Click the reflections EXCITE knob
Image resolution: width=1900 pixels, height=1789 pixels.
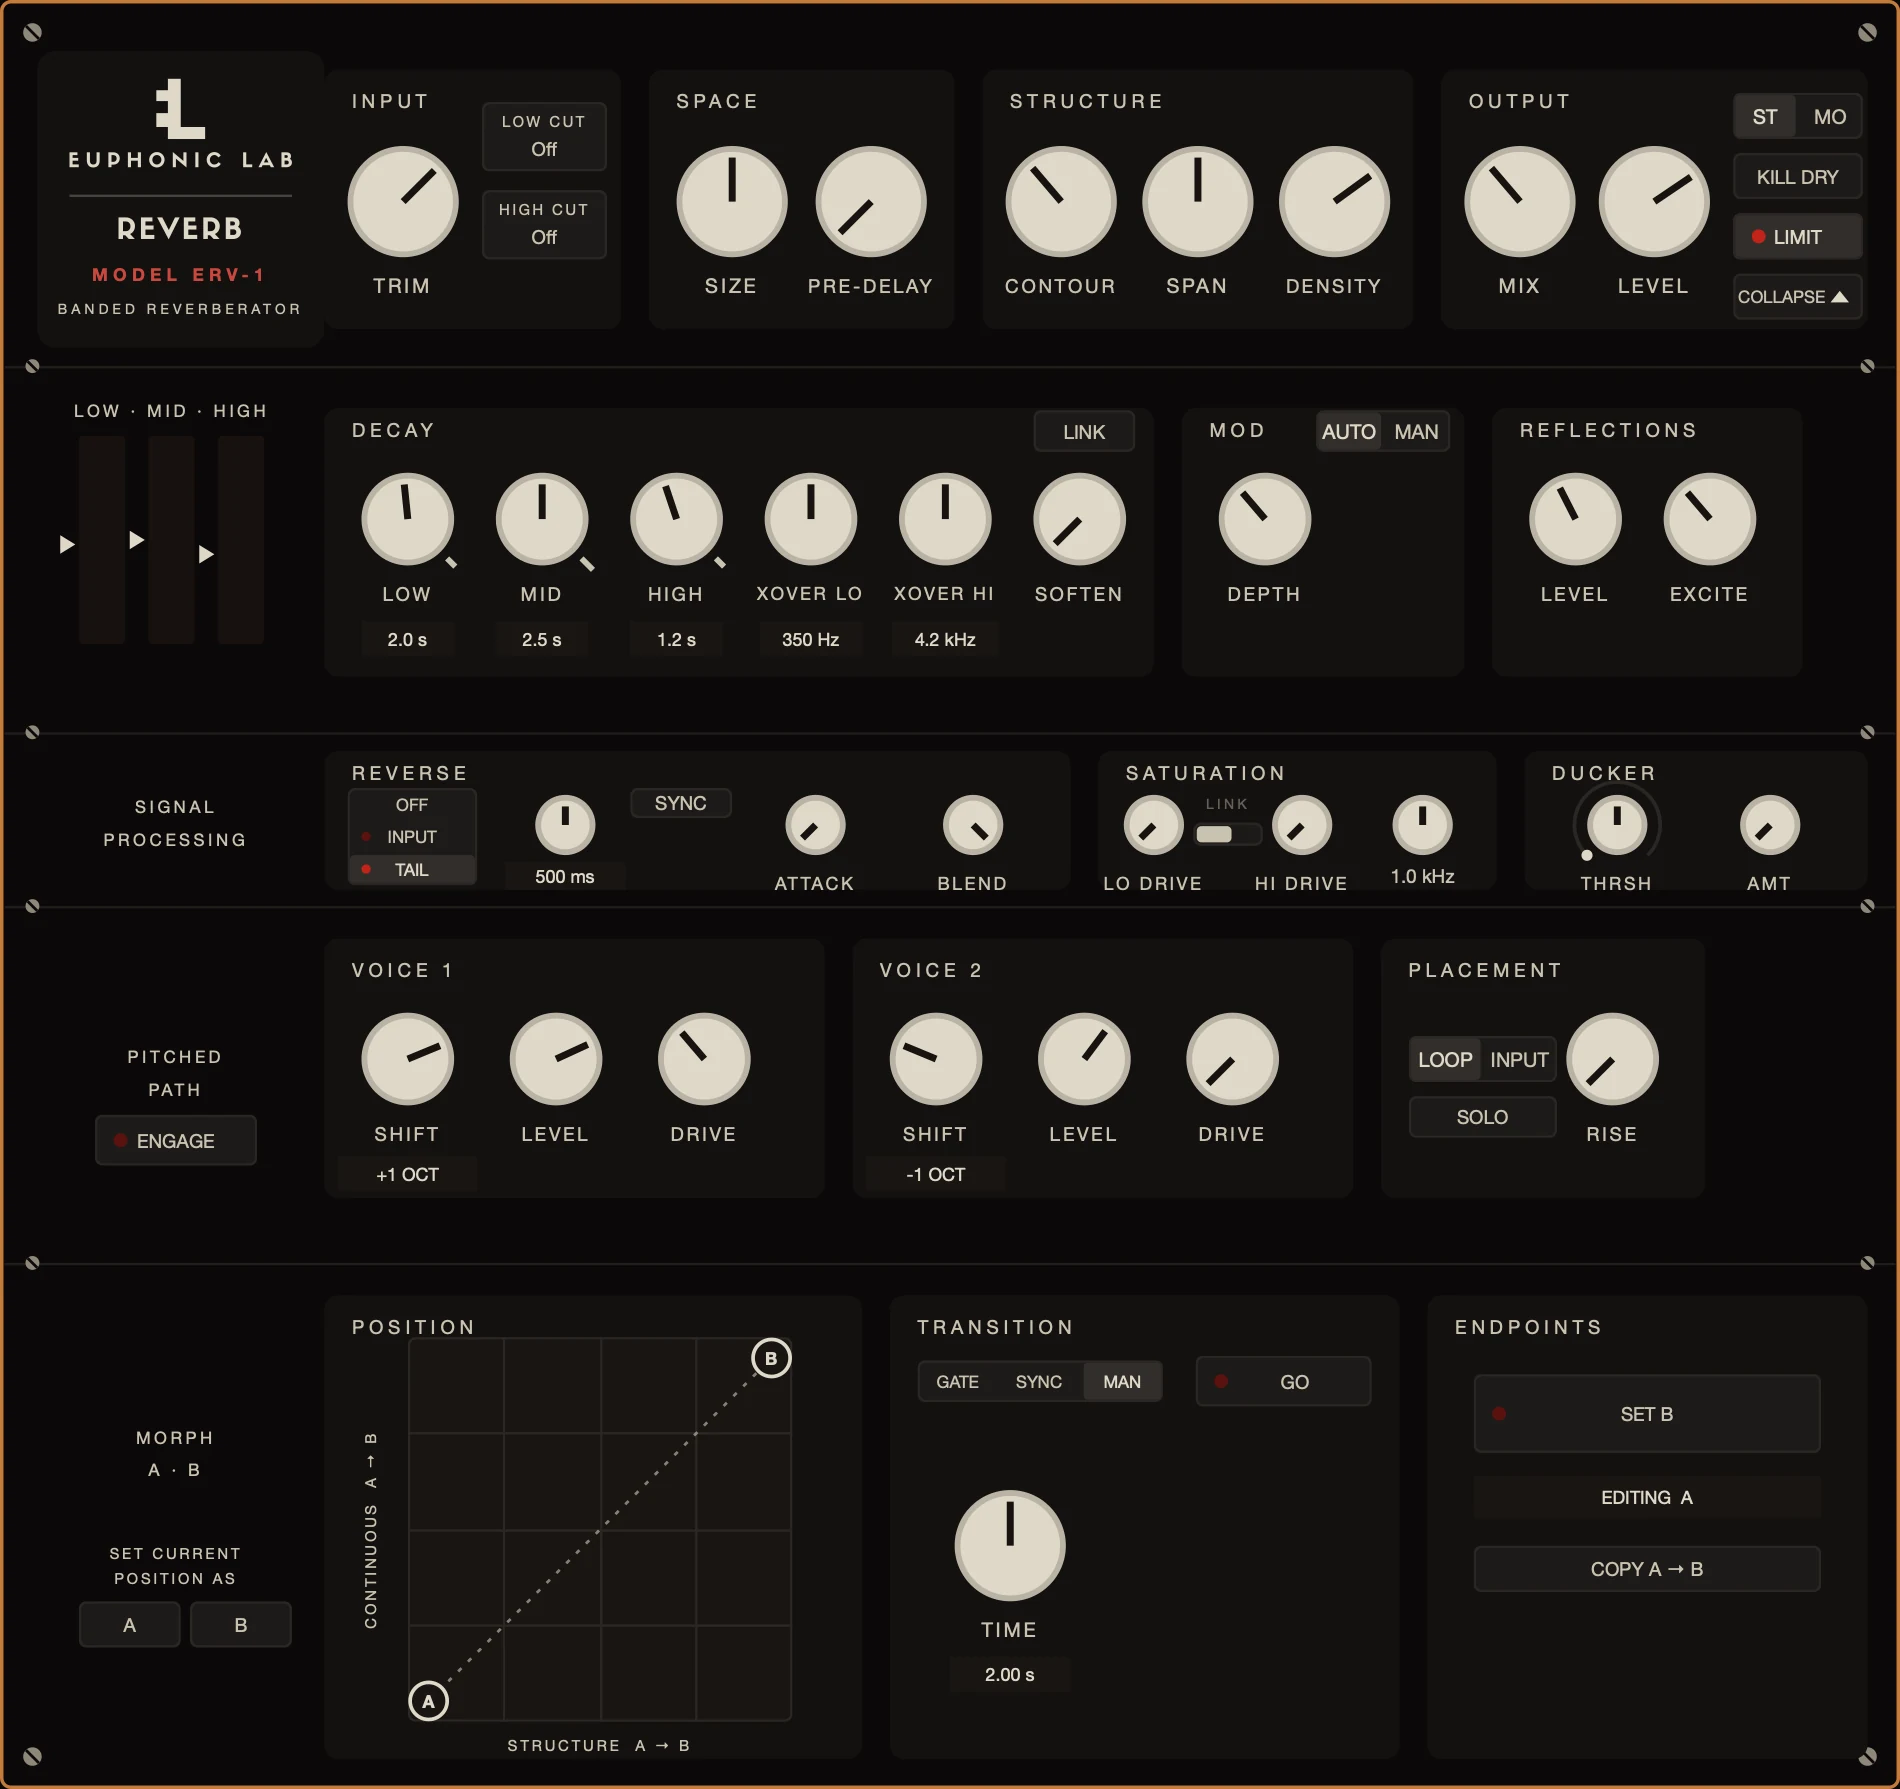pos(1709,520)
